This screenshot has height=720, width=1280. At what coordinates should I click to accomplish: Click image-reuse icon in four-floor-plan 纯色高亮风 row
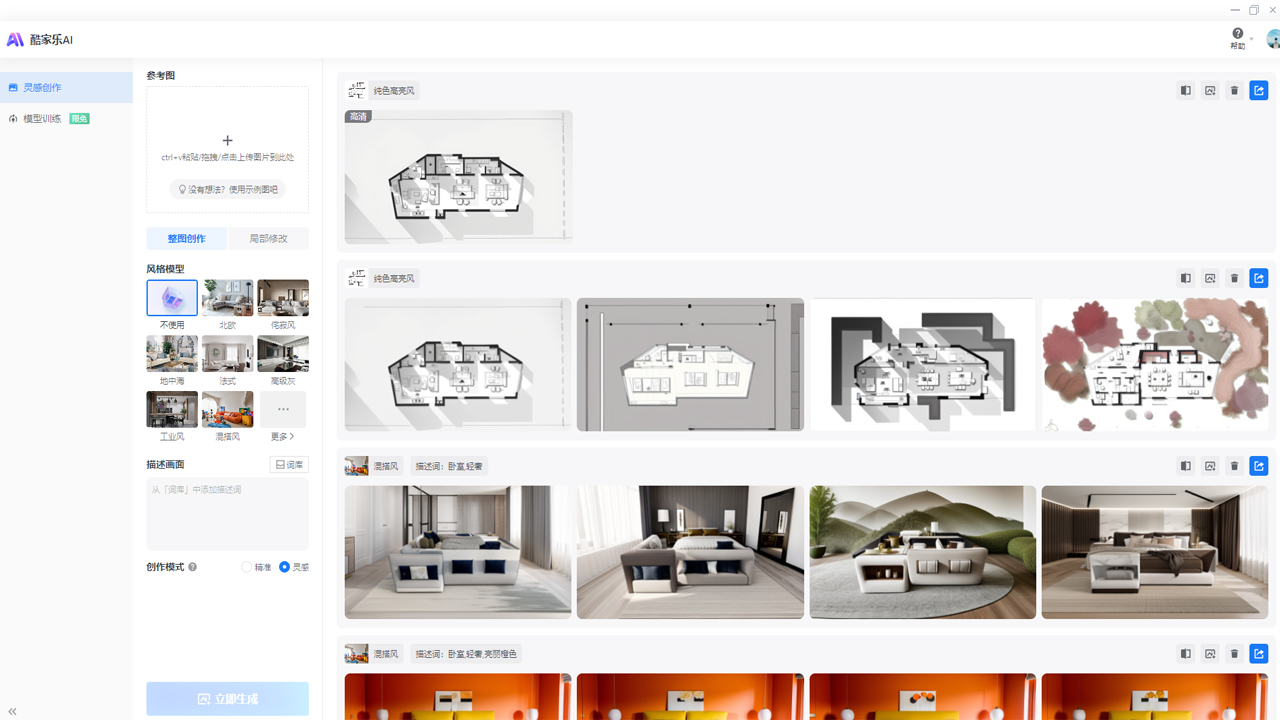pos(1210,279)
